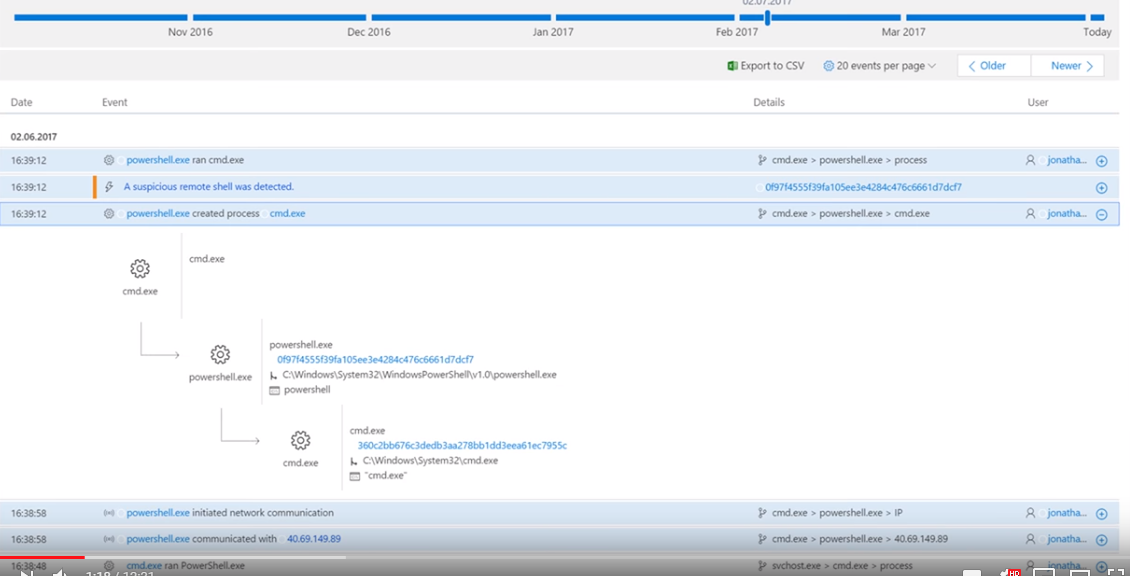1130x576 pixels.
Task: Click process-tree icon before 'cmd.exe > powershell.exe > IP'
Action: pyautogui.click(x=762, y=513)
